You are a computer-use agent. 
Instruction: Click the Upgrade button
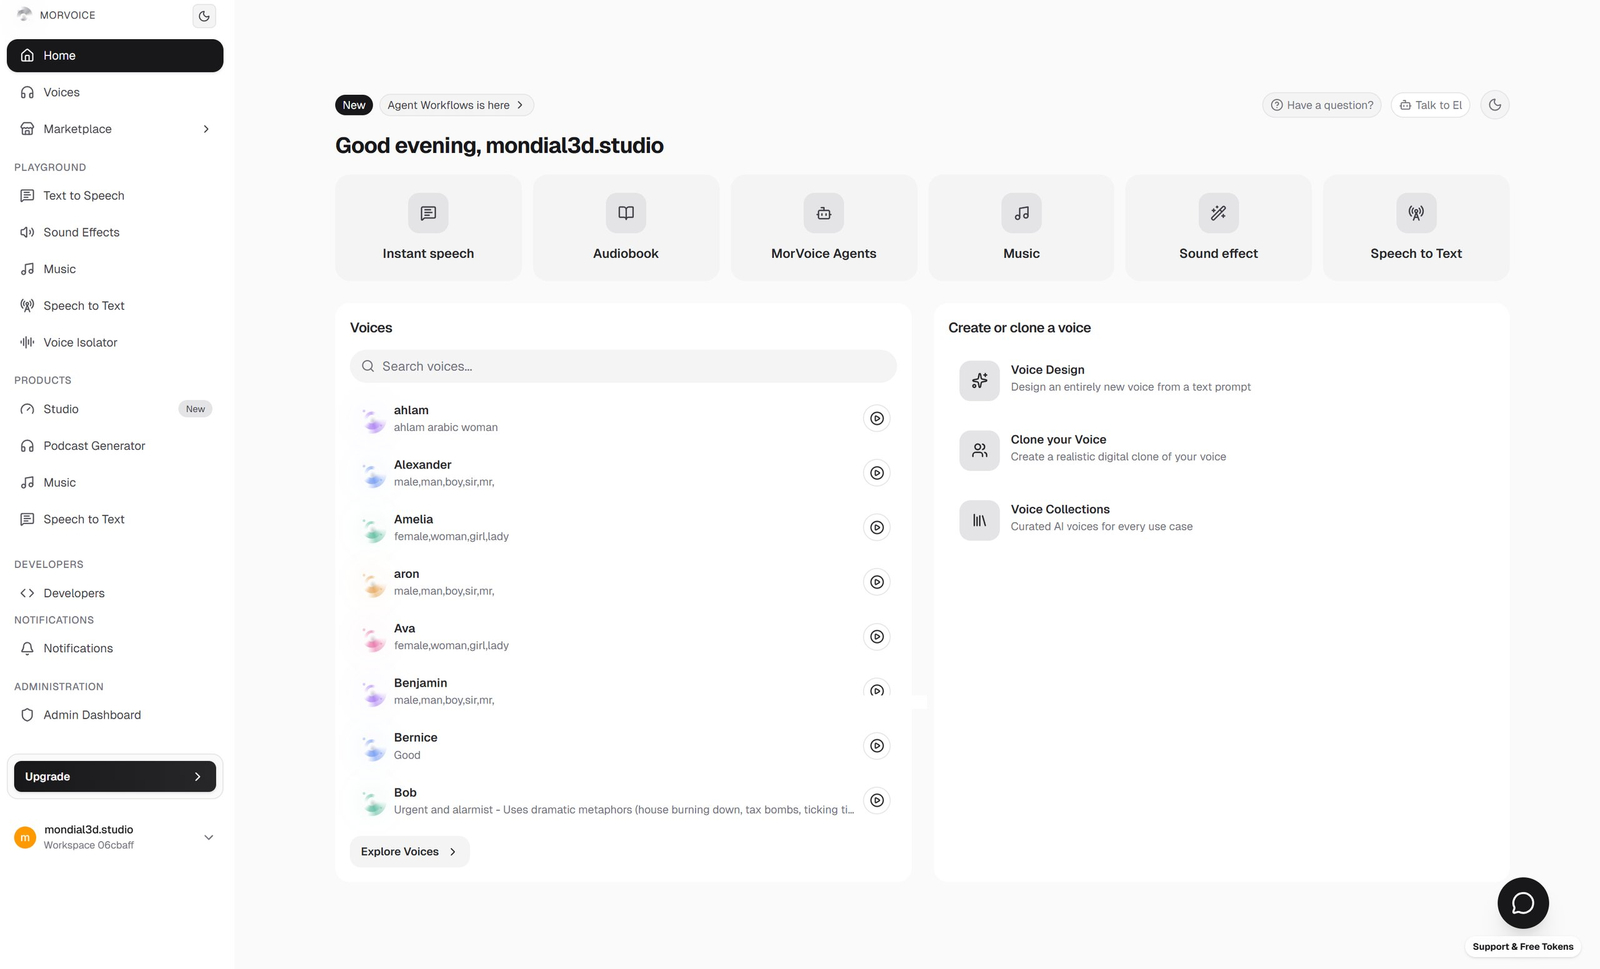coord(115,777)
